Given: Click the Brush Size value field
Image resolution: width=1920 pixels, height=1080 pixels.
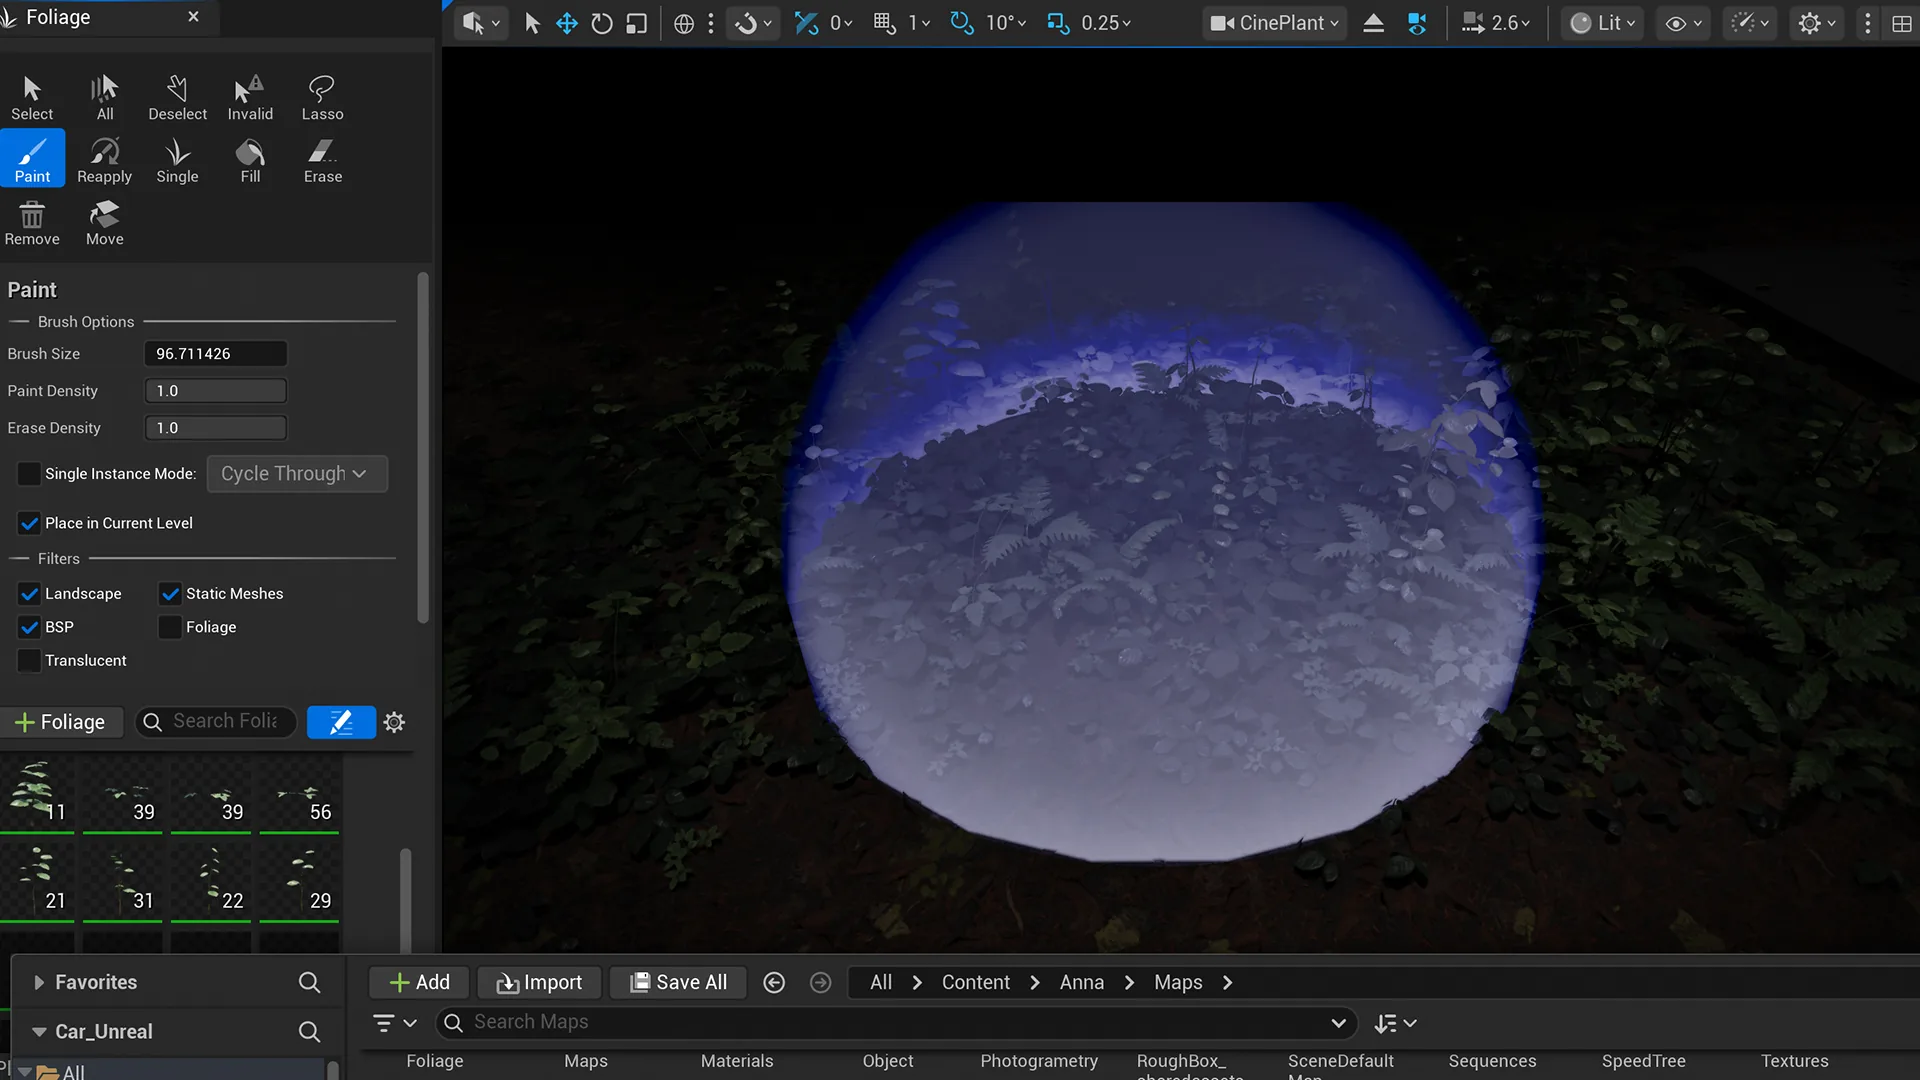Looking at the screenshot, I should tap(216, 354).
